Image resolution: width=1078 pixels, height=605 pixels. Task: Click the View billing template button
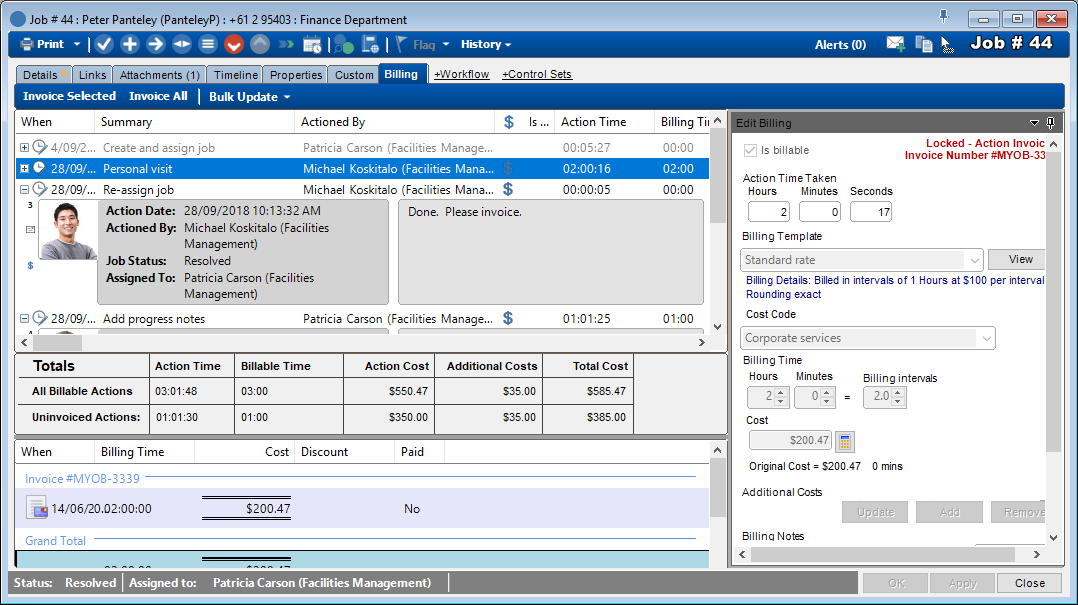point(1017,259)
